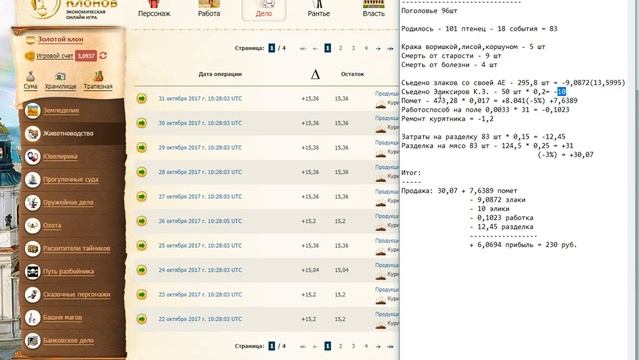This screenshot has width=640, height=360.
Task: Click the bottom page number input field
Action: point(272,346)
